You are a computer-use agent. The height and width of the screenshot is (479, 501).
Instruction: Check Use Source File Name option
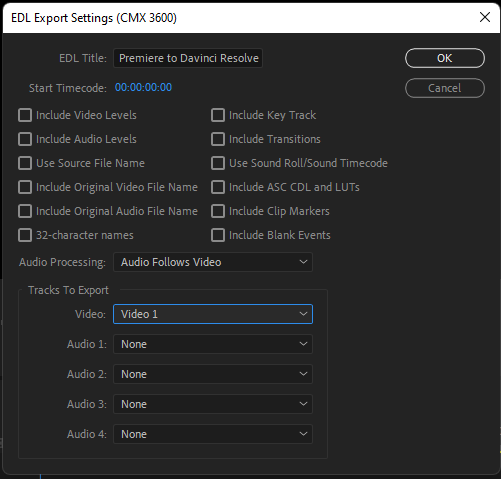[25, 163]
